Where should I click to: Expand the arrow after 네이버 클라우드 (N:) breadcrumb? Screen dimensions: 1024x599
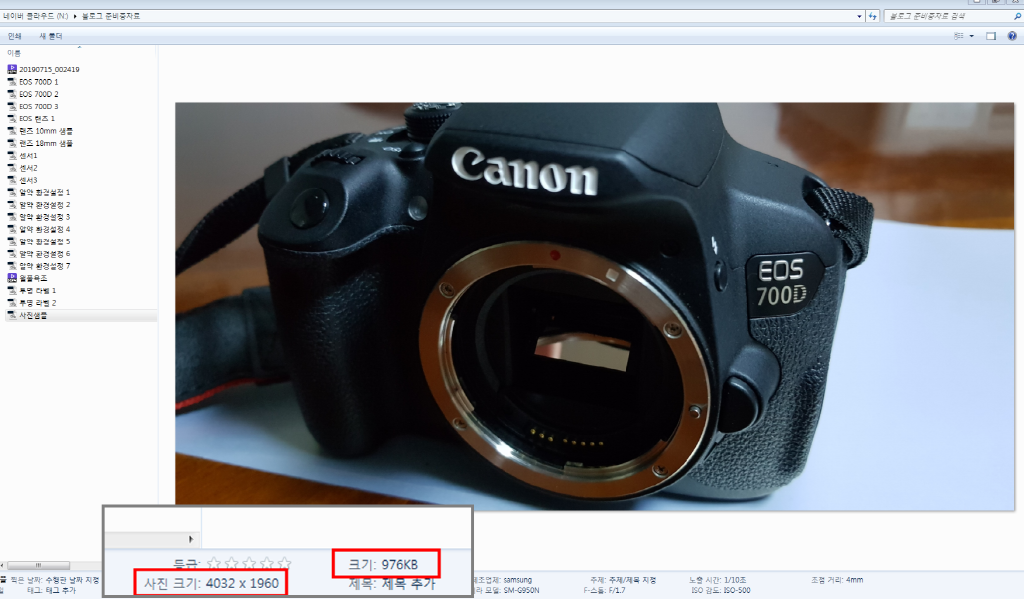coord(75,16)
